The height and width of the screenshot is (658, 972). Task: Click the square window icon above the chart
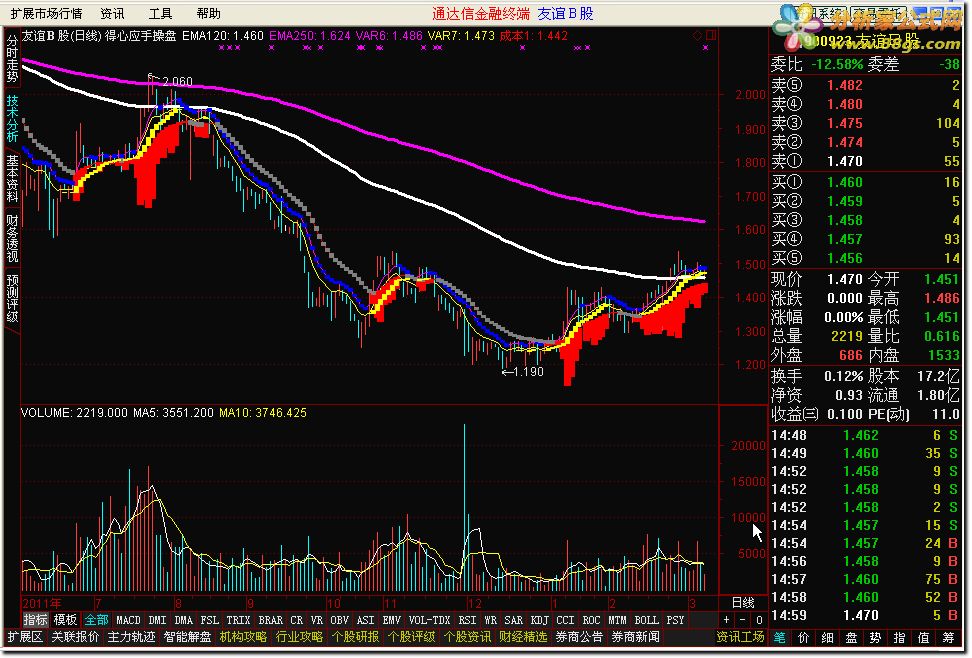point(711,35)
